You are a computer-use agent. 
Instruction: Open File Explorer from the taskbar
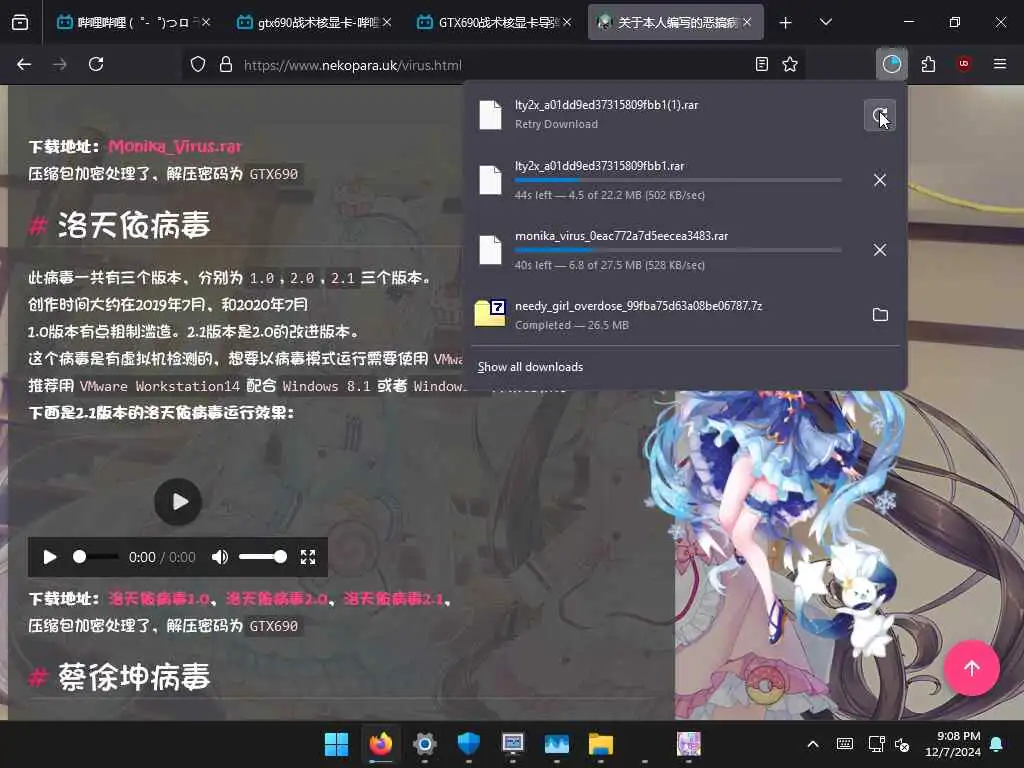pyautogui.click(x=600, y=744)
